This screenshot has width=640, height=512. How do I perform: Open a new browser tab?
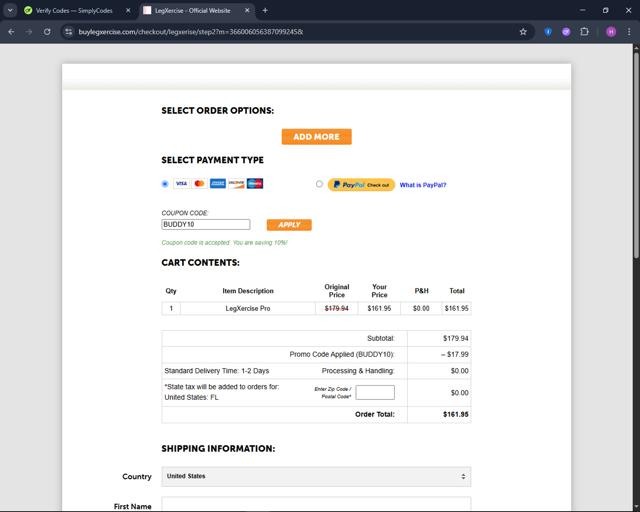pos(265,11)
